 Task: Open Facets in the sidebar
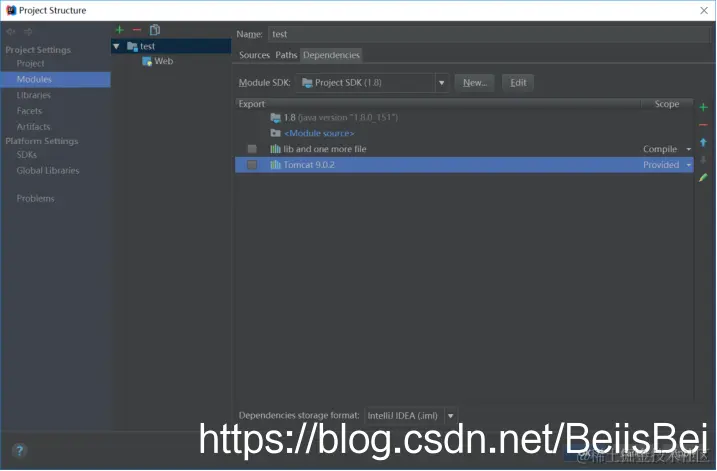point(29,111)
